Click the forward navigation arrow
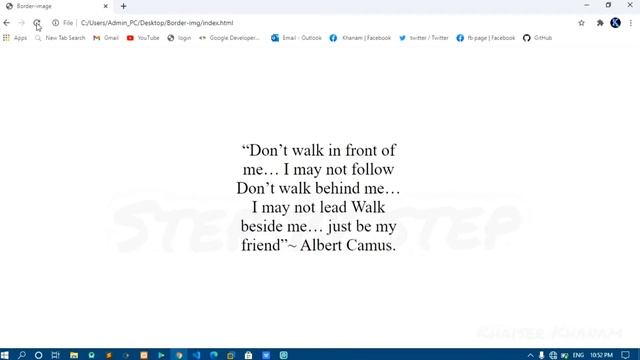This screenshot has height=360, width=640. 22,23
